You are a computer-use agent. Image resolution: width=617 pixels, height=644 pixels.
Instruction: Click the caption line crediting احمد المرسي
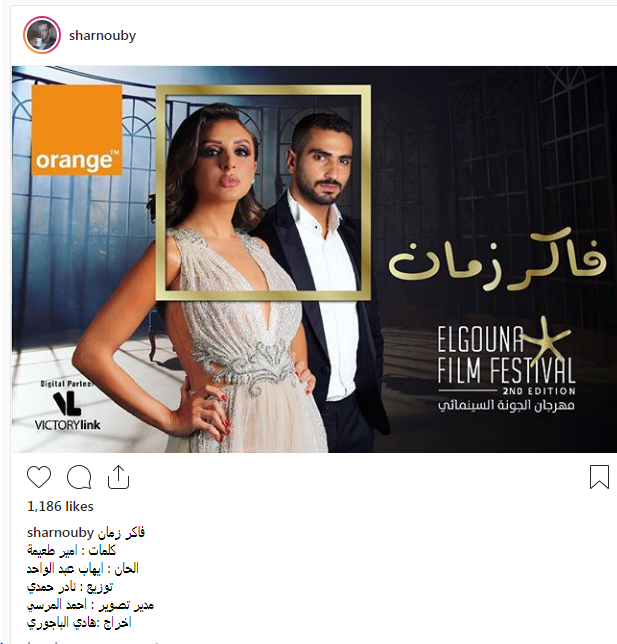(x=90, y=605)
